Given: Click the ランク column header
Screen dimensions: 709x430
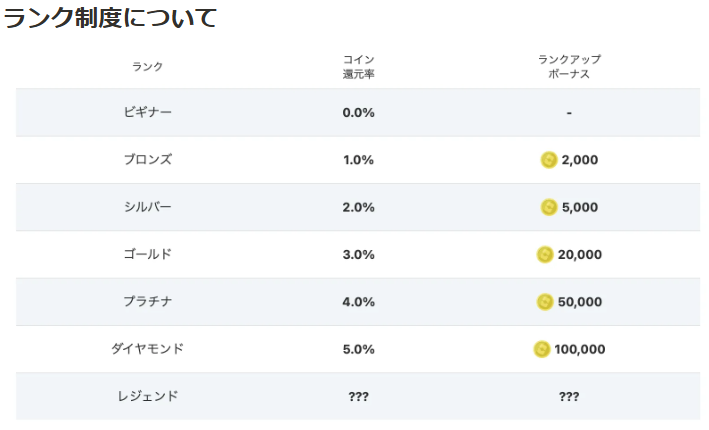Looking at the screenshot, I should tap(147, 66).
